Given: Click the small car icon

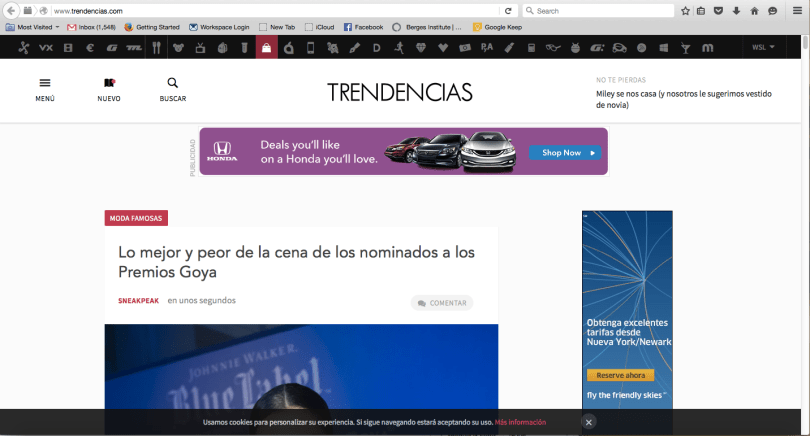Looking at the screenshot, I should [619, 48].
